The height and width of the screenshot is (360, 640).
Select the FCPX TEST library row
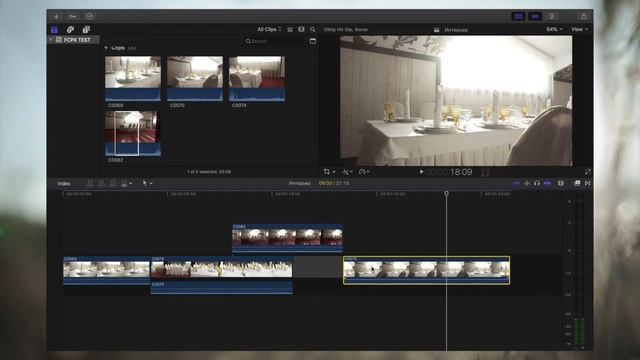(73, 40)
